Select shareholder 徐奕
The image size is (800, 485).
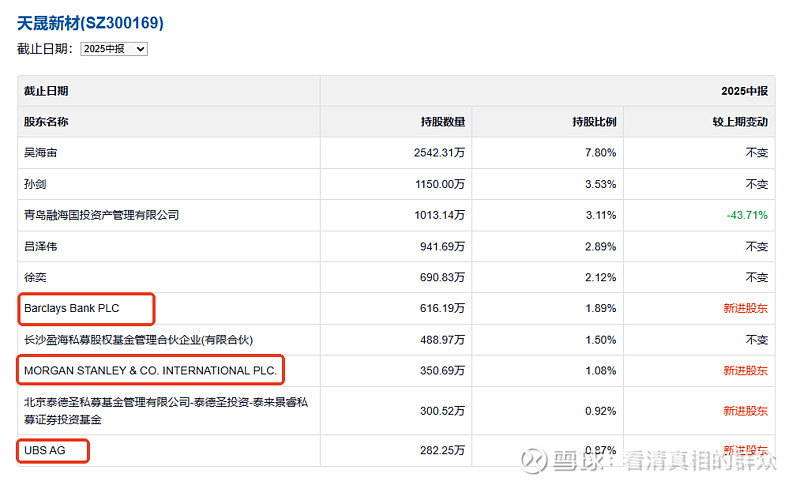click(35, 277)
